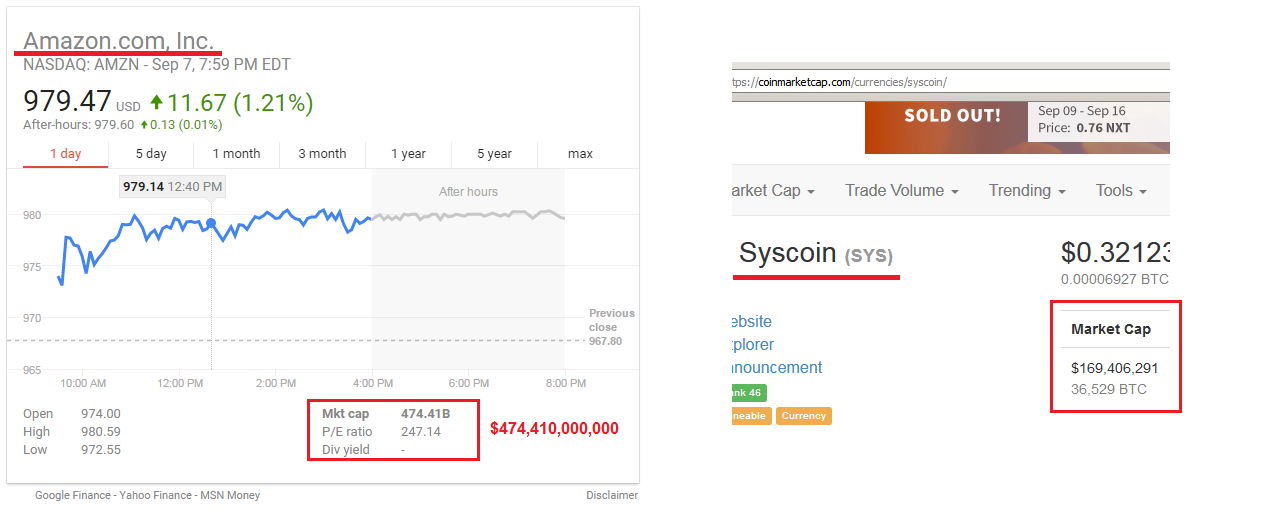Click the NASDAQ: AMZN ticker line

coord(157,65)
